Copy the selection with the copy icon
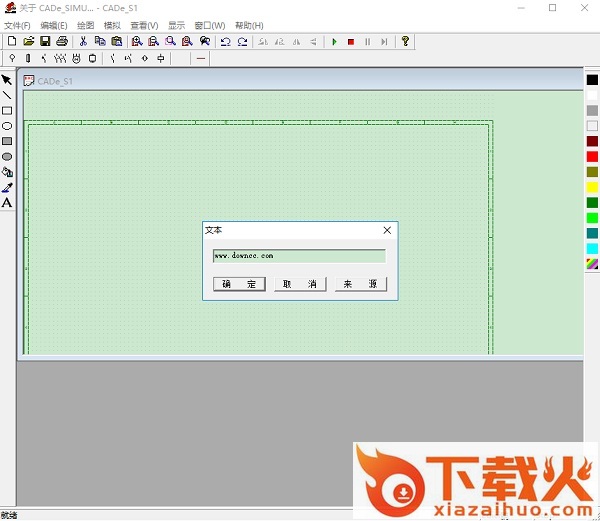 coord(100,41)
